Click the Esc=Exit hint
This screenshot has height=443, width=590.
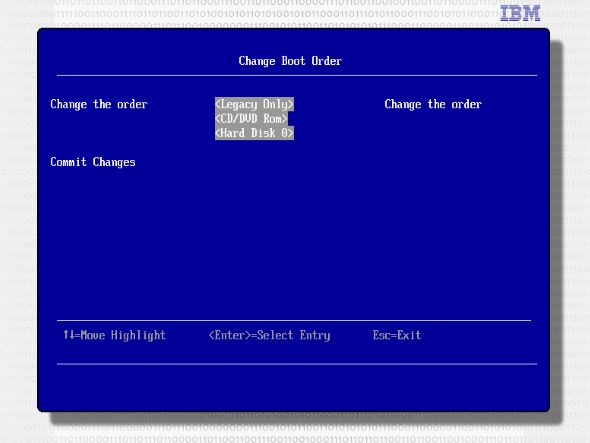(397, 335)
